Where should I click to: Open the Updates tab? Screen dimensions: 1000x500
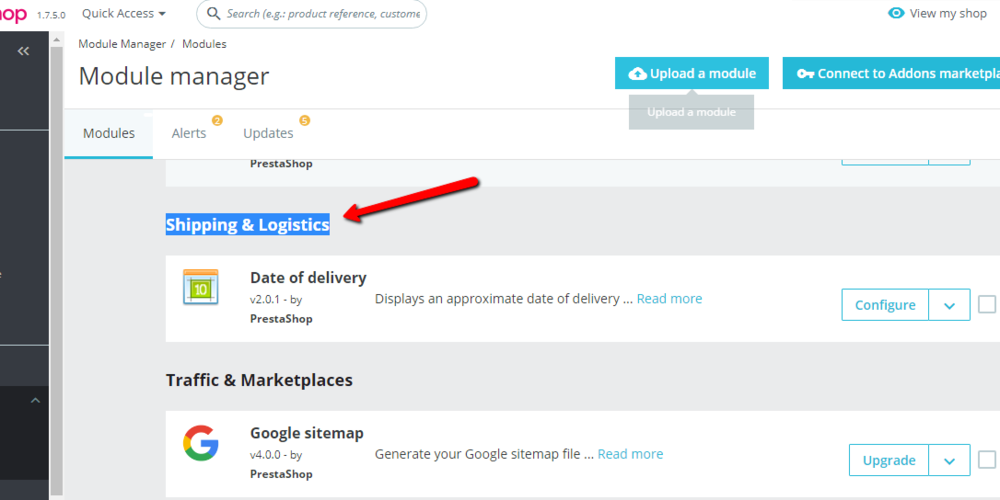click(x=268, y=133)
